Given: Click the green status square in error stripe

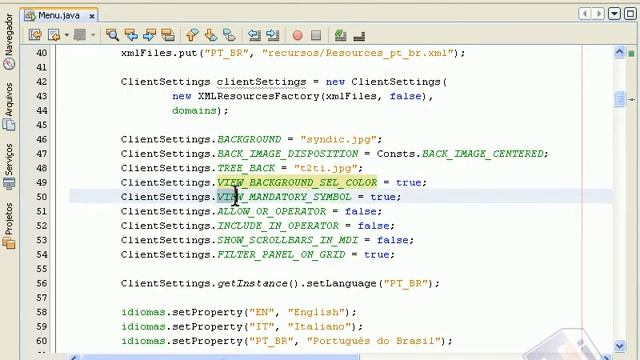Looking at the screenshot, I should click(x=631, y=53).
